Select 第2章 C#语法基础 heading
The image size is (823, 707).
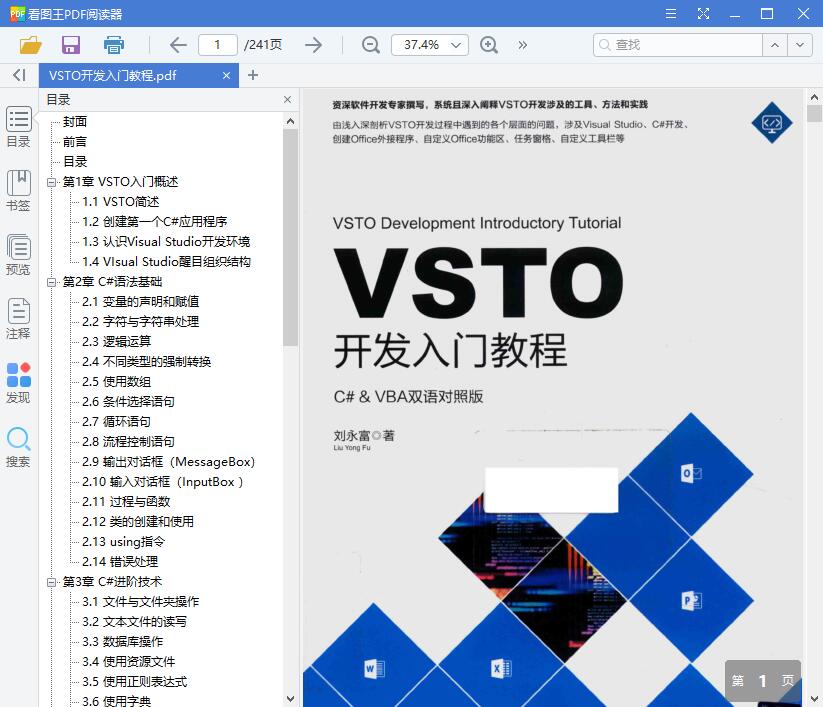(x=112, y=282)
